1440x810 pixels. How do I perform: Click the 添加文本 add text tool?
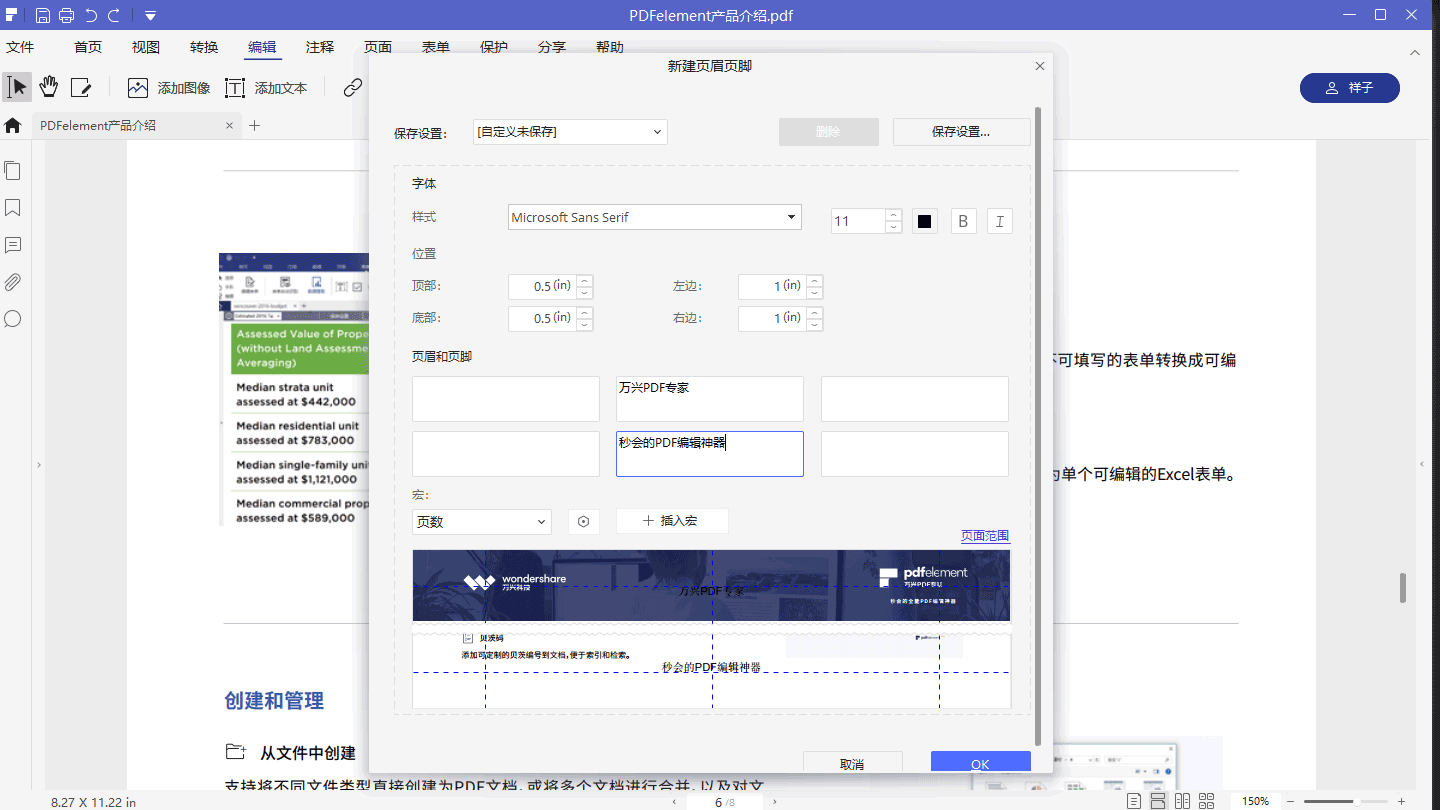point(266,88)
